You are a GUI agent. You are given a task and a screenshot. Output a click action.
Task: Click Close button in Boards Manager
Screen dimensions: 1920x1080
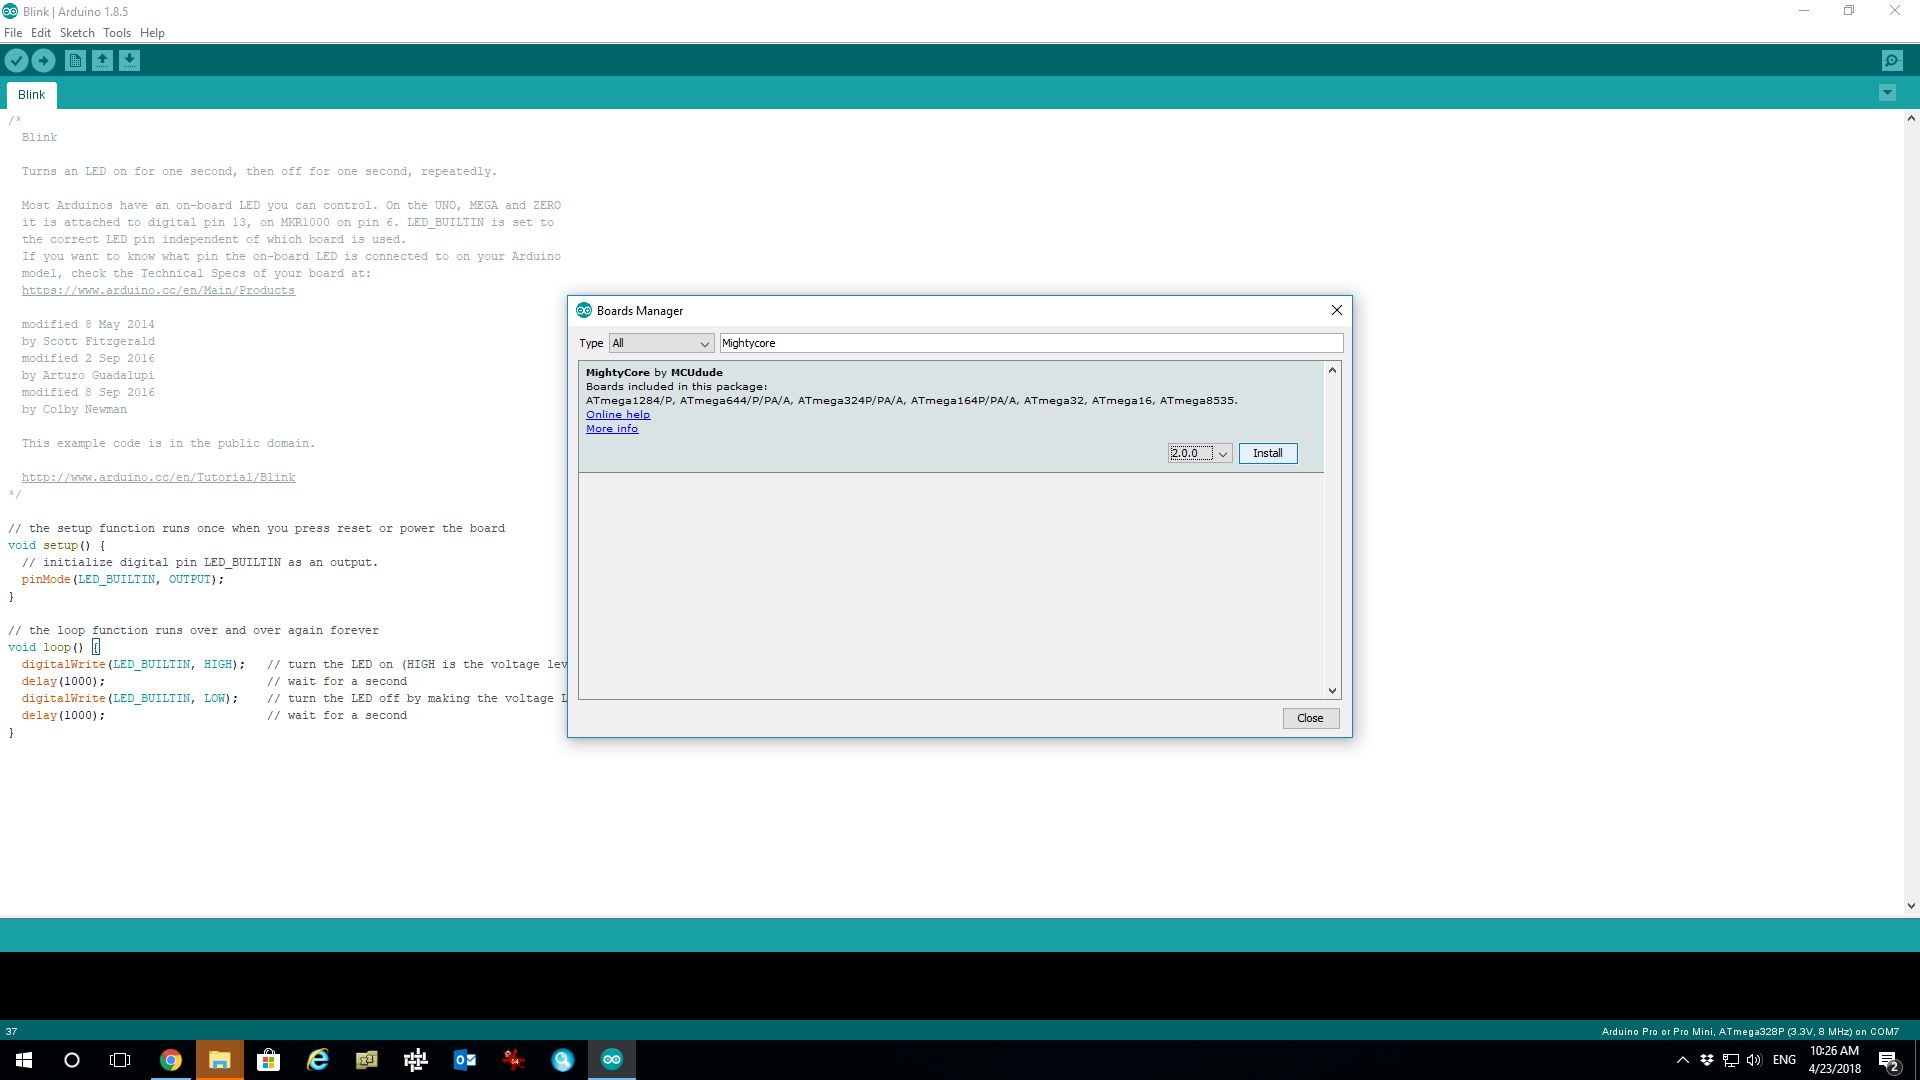point(1310,718)
